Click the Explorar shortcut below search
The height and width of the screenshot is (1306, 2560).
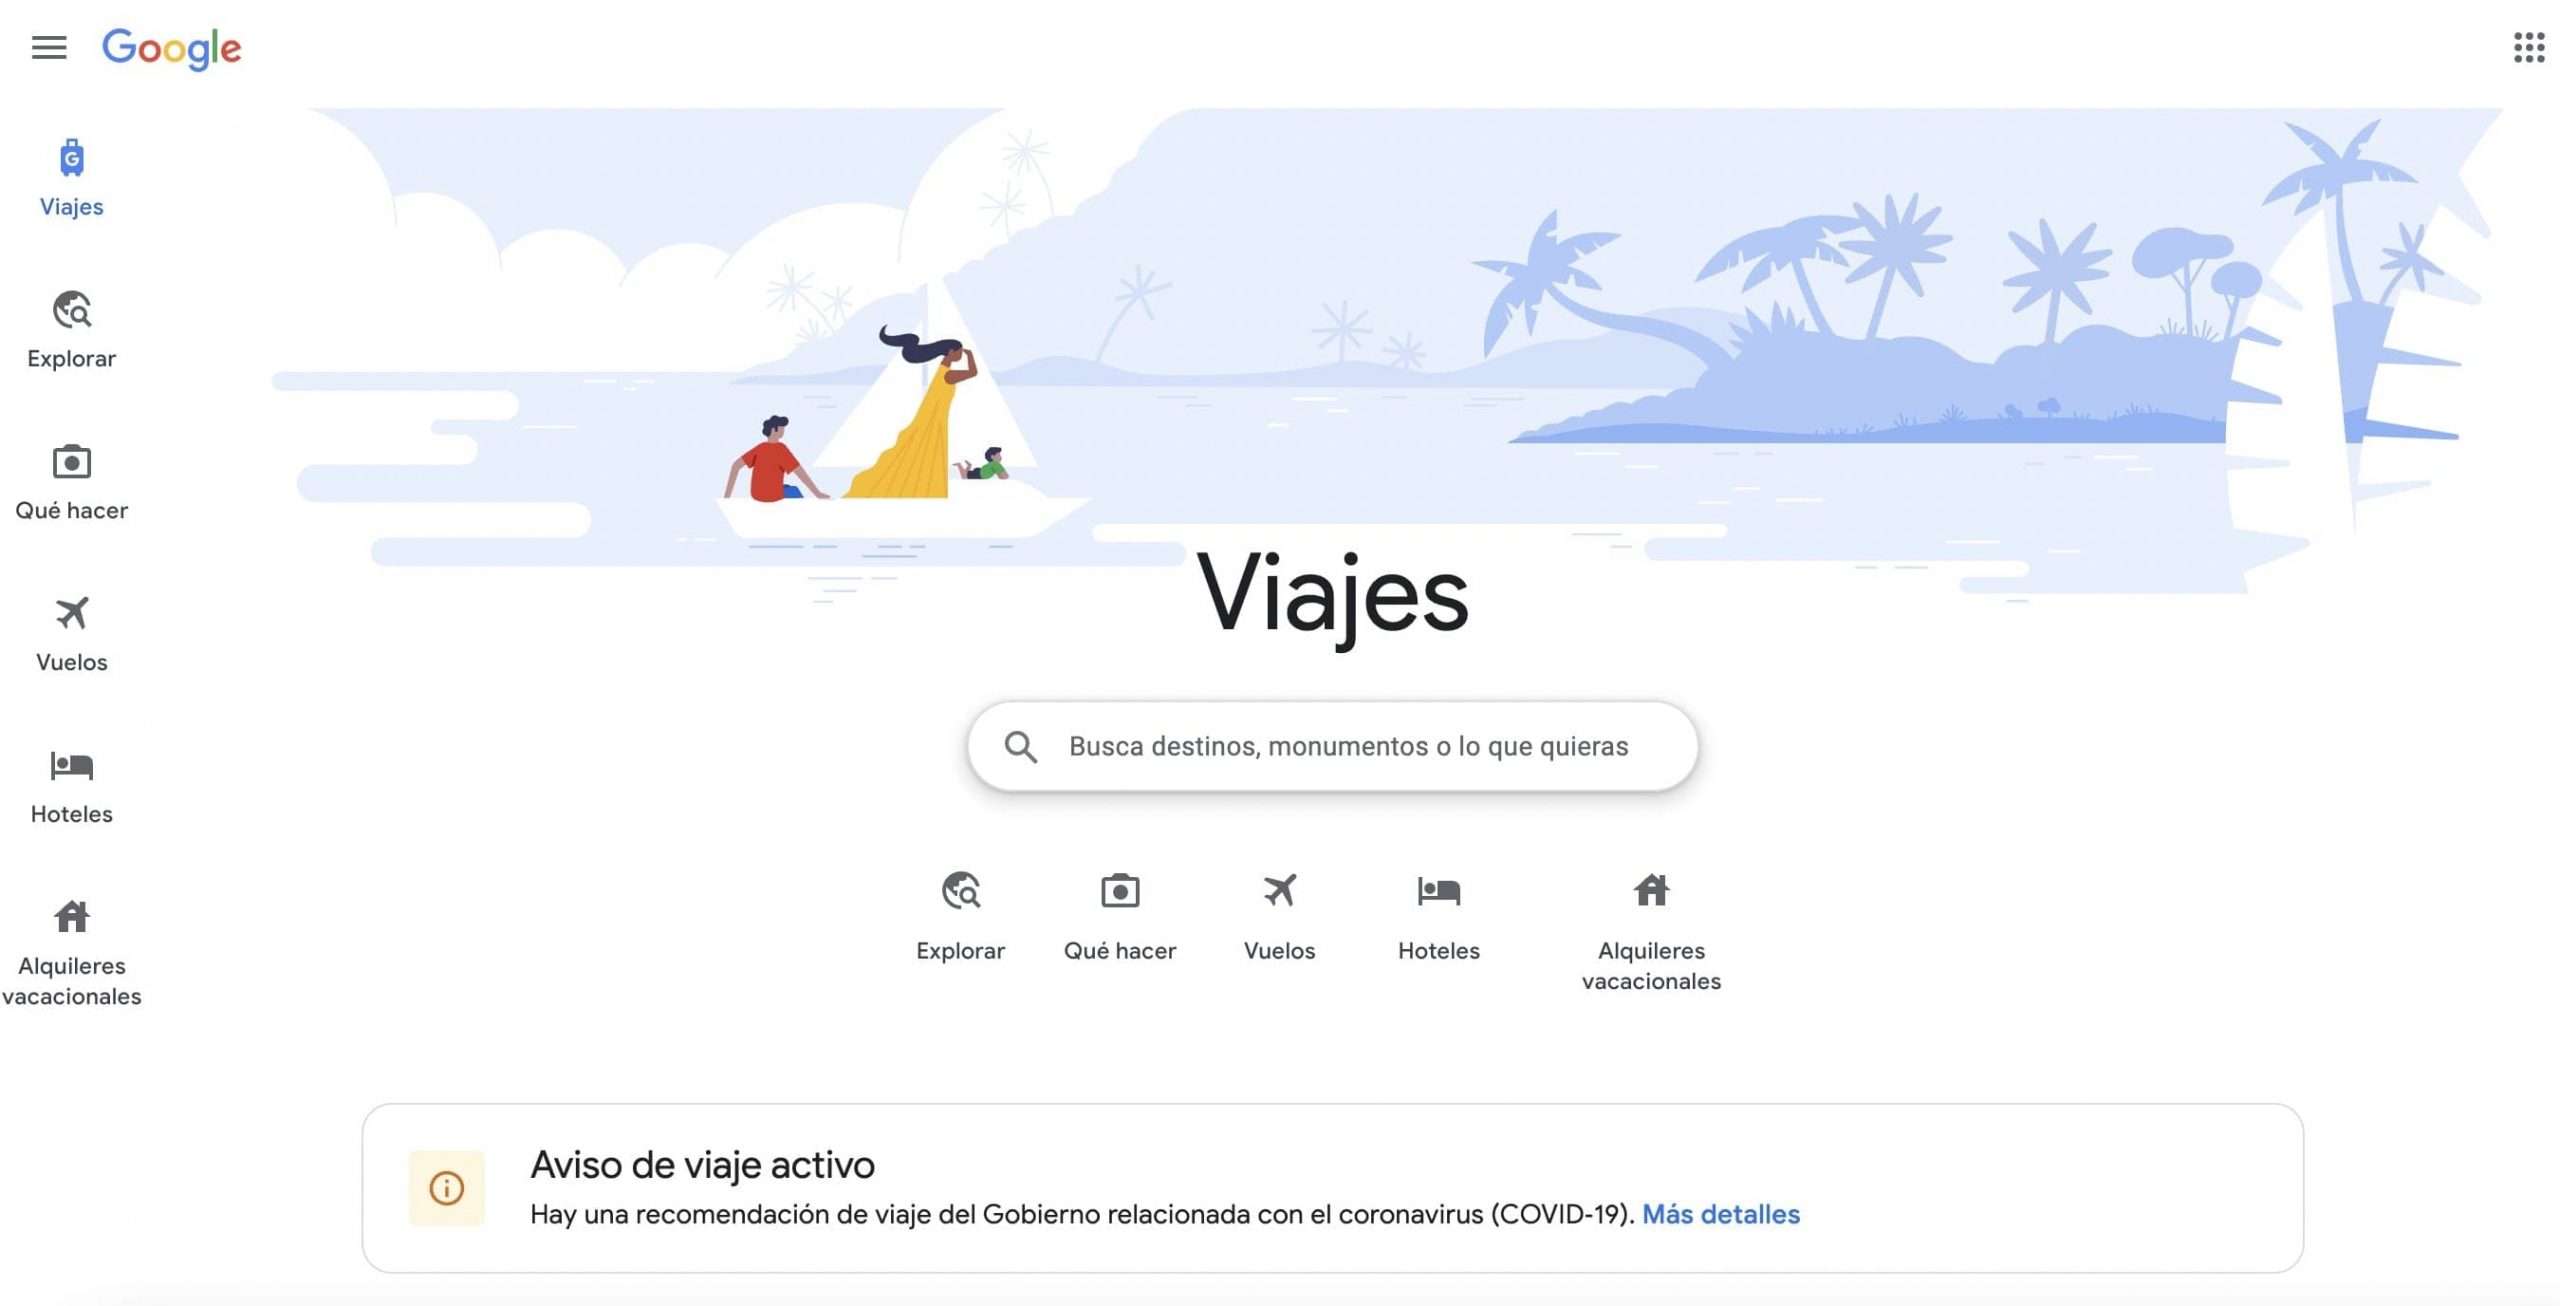(960, 916)
